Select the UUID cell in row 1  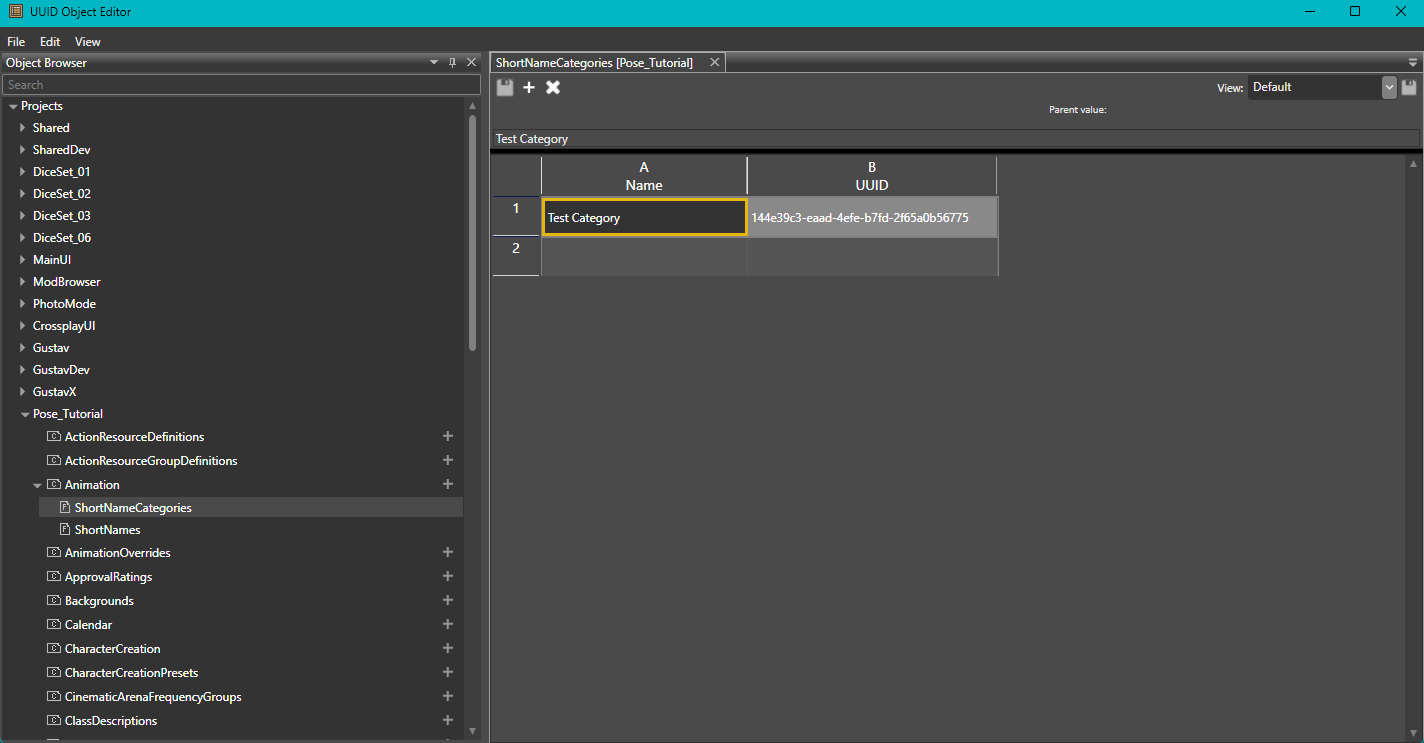pyautogui.click(x=871, y=217)
